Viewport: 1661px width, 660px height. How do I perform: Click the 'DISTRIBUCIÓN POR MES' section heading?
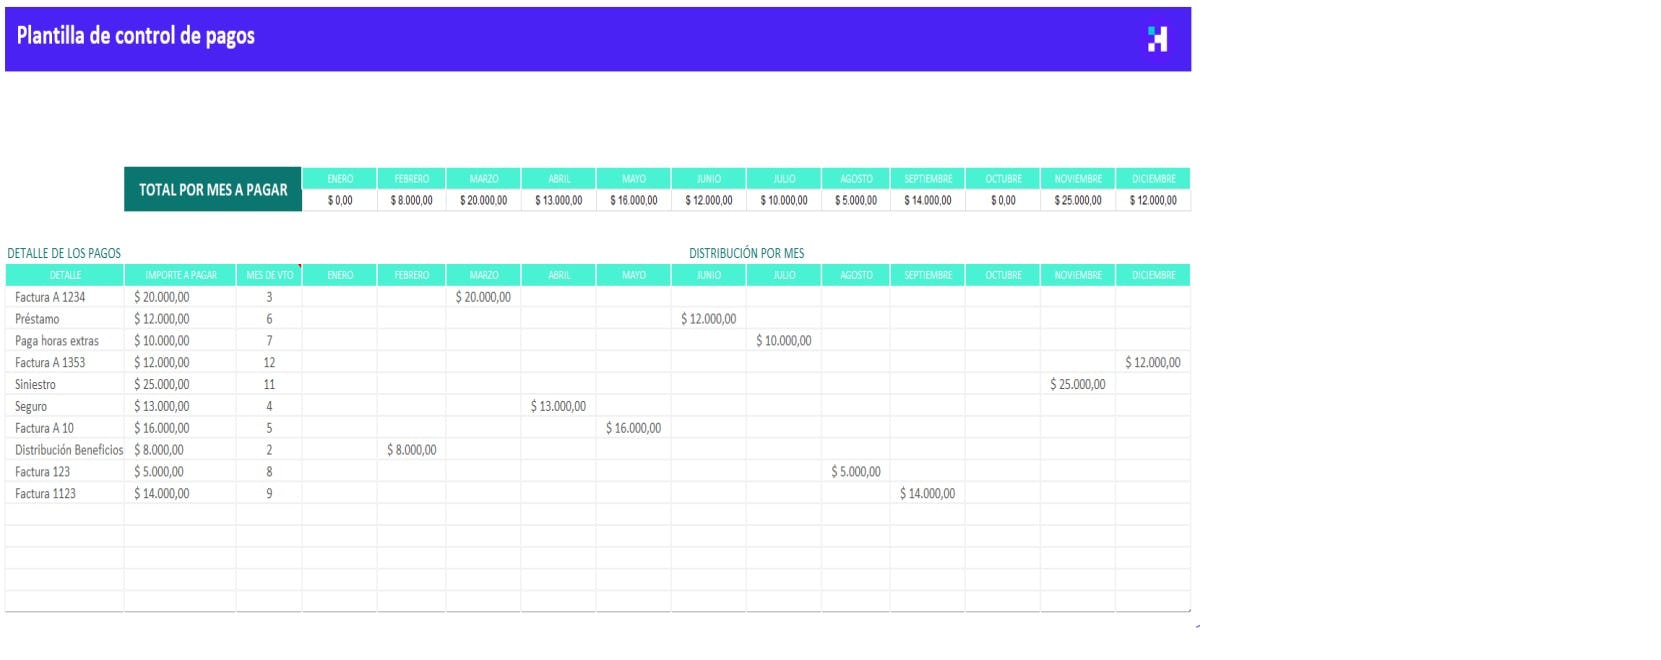coord(747,253)
